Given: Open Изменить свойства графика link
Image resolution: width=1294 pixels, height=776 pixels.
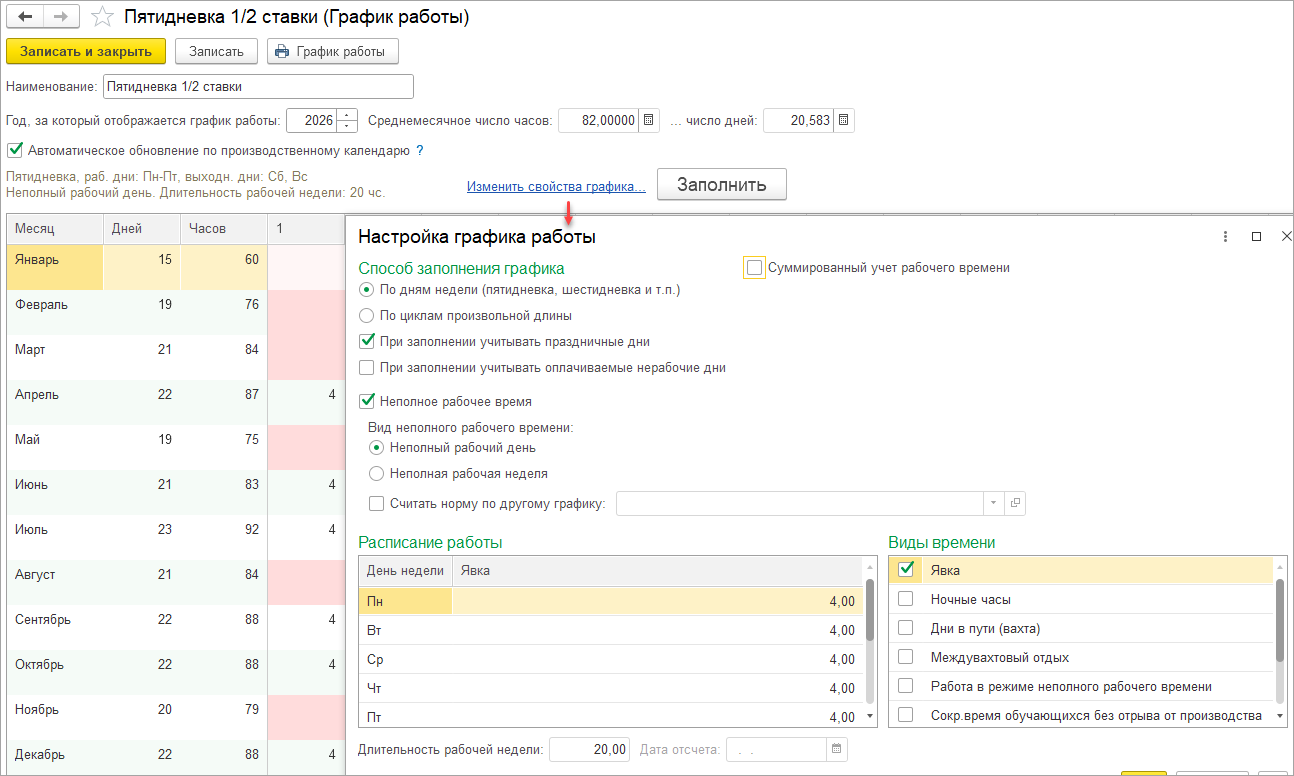Looking at the screenshot, I should (556, 187).
